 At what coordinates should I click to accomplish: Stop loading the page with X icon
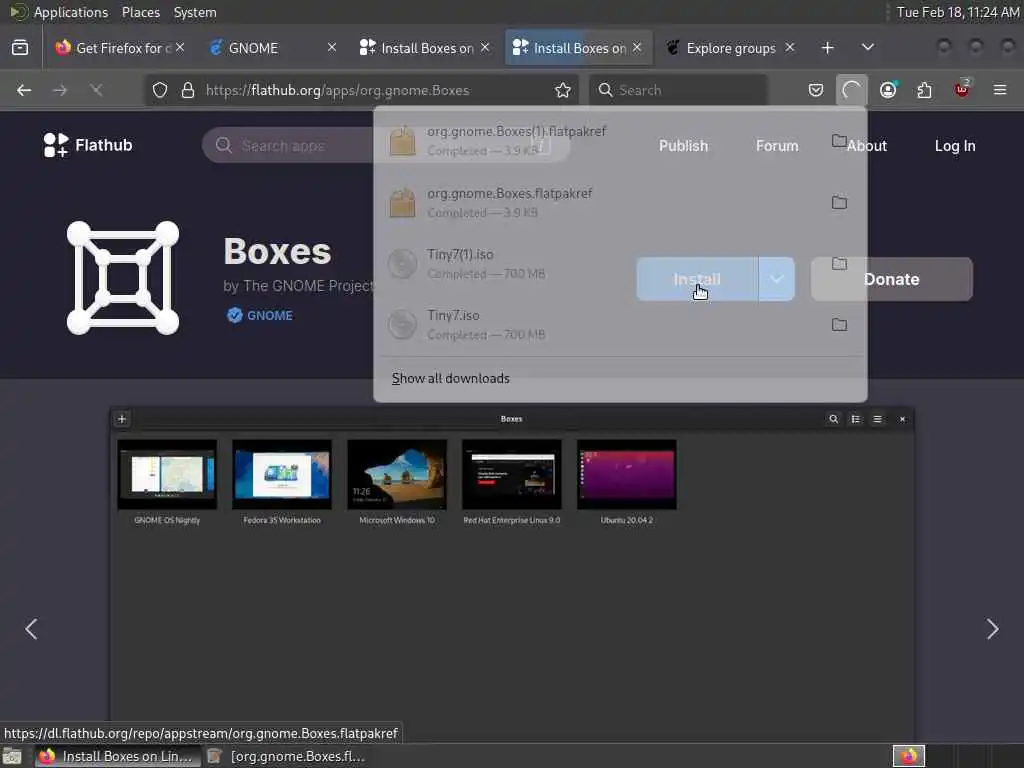tap(96, 90)
